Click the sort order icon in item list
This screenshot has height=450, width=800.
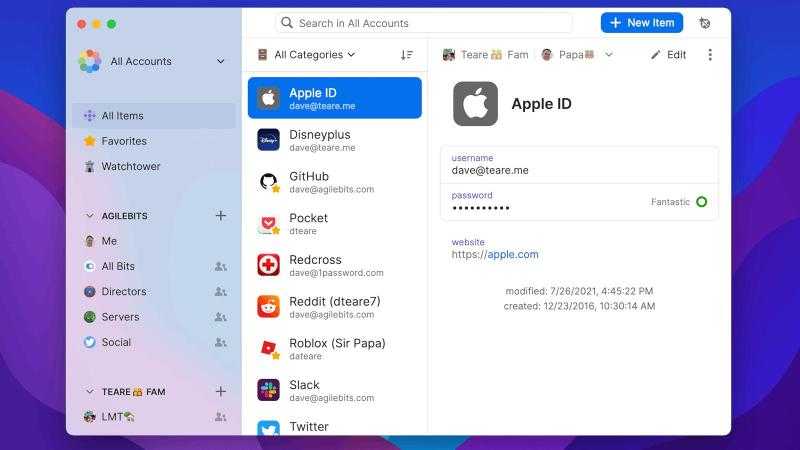tap(407, 55)
